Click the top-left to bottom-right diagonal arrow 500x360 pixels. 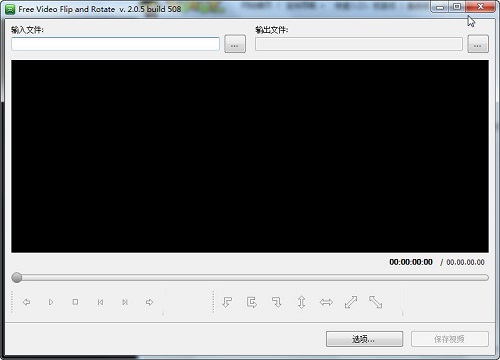(x=376, y=302)
